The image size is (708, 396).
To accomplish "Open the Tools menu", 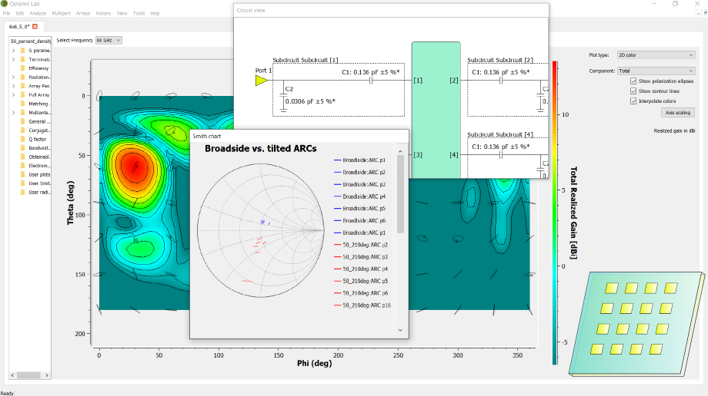I will 139,13.
